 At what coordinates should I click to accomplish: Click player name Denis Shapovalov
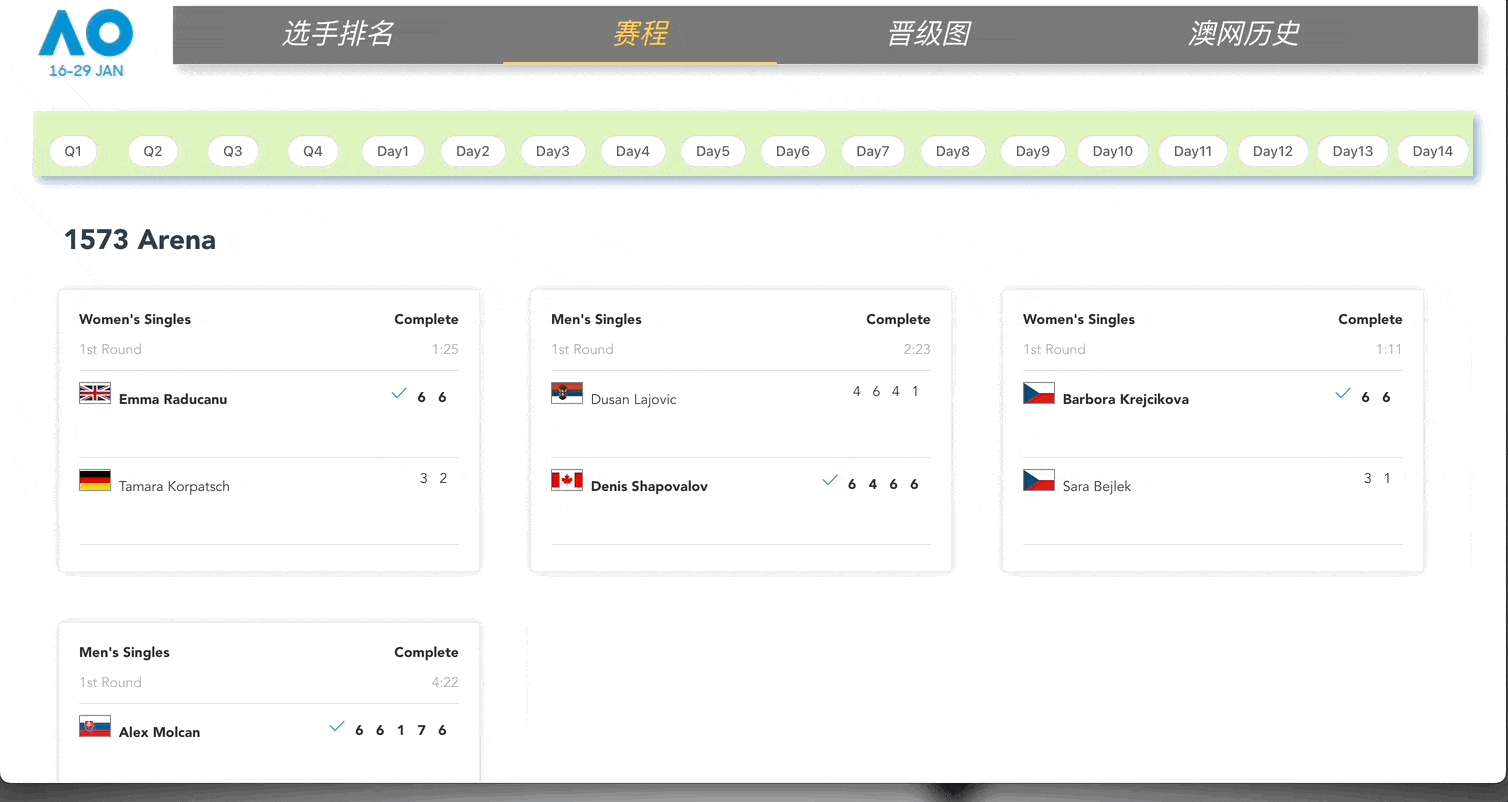pos(649,486)
